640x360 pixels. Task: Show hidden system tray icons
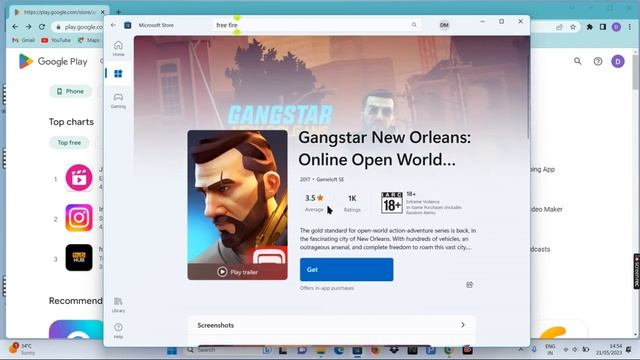(520, 349)
